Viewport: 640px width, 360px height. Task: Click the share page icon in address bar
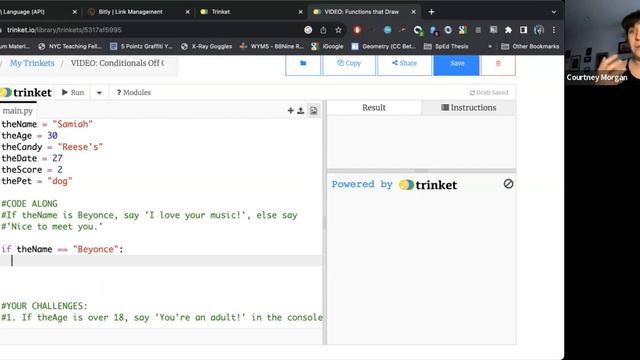click(x=323, y=30)
